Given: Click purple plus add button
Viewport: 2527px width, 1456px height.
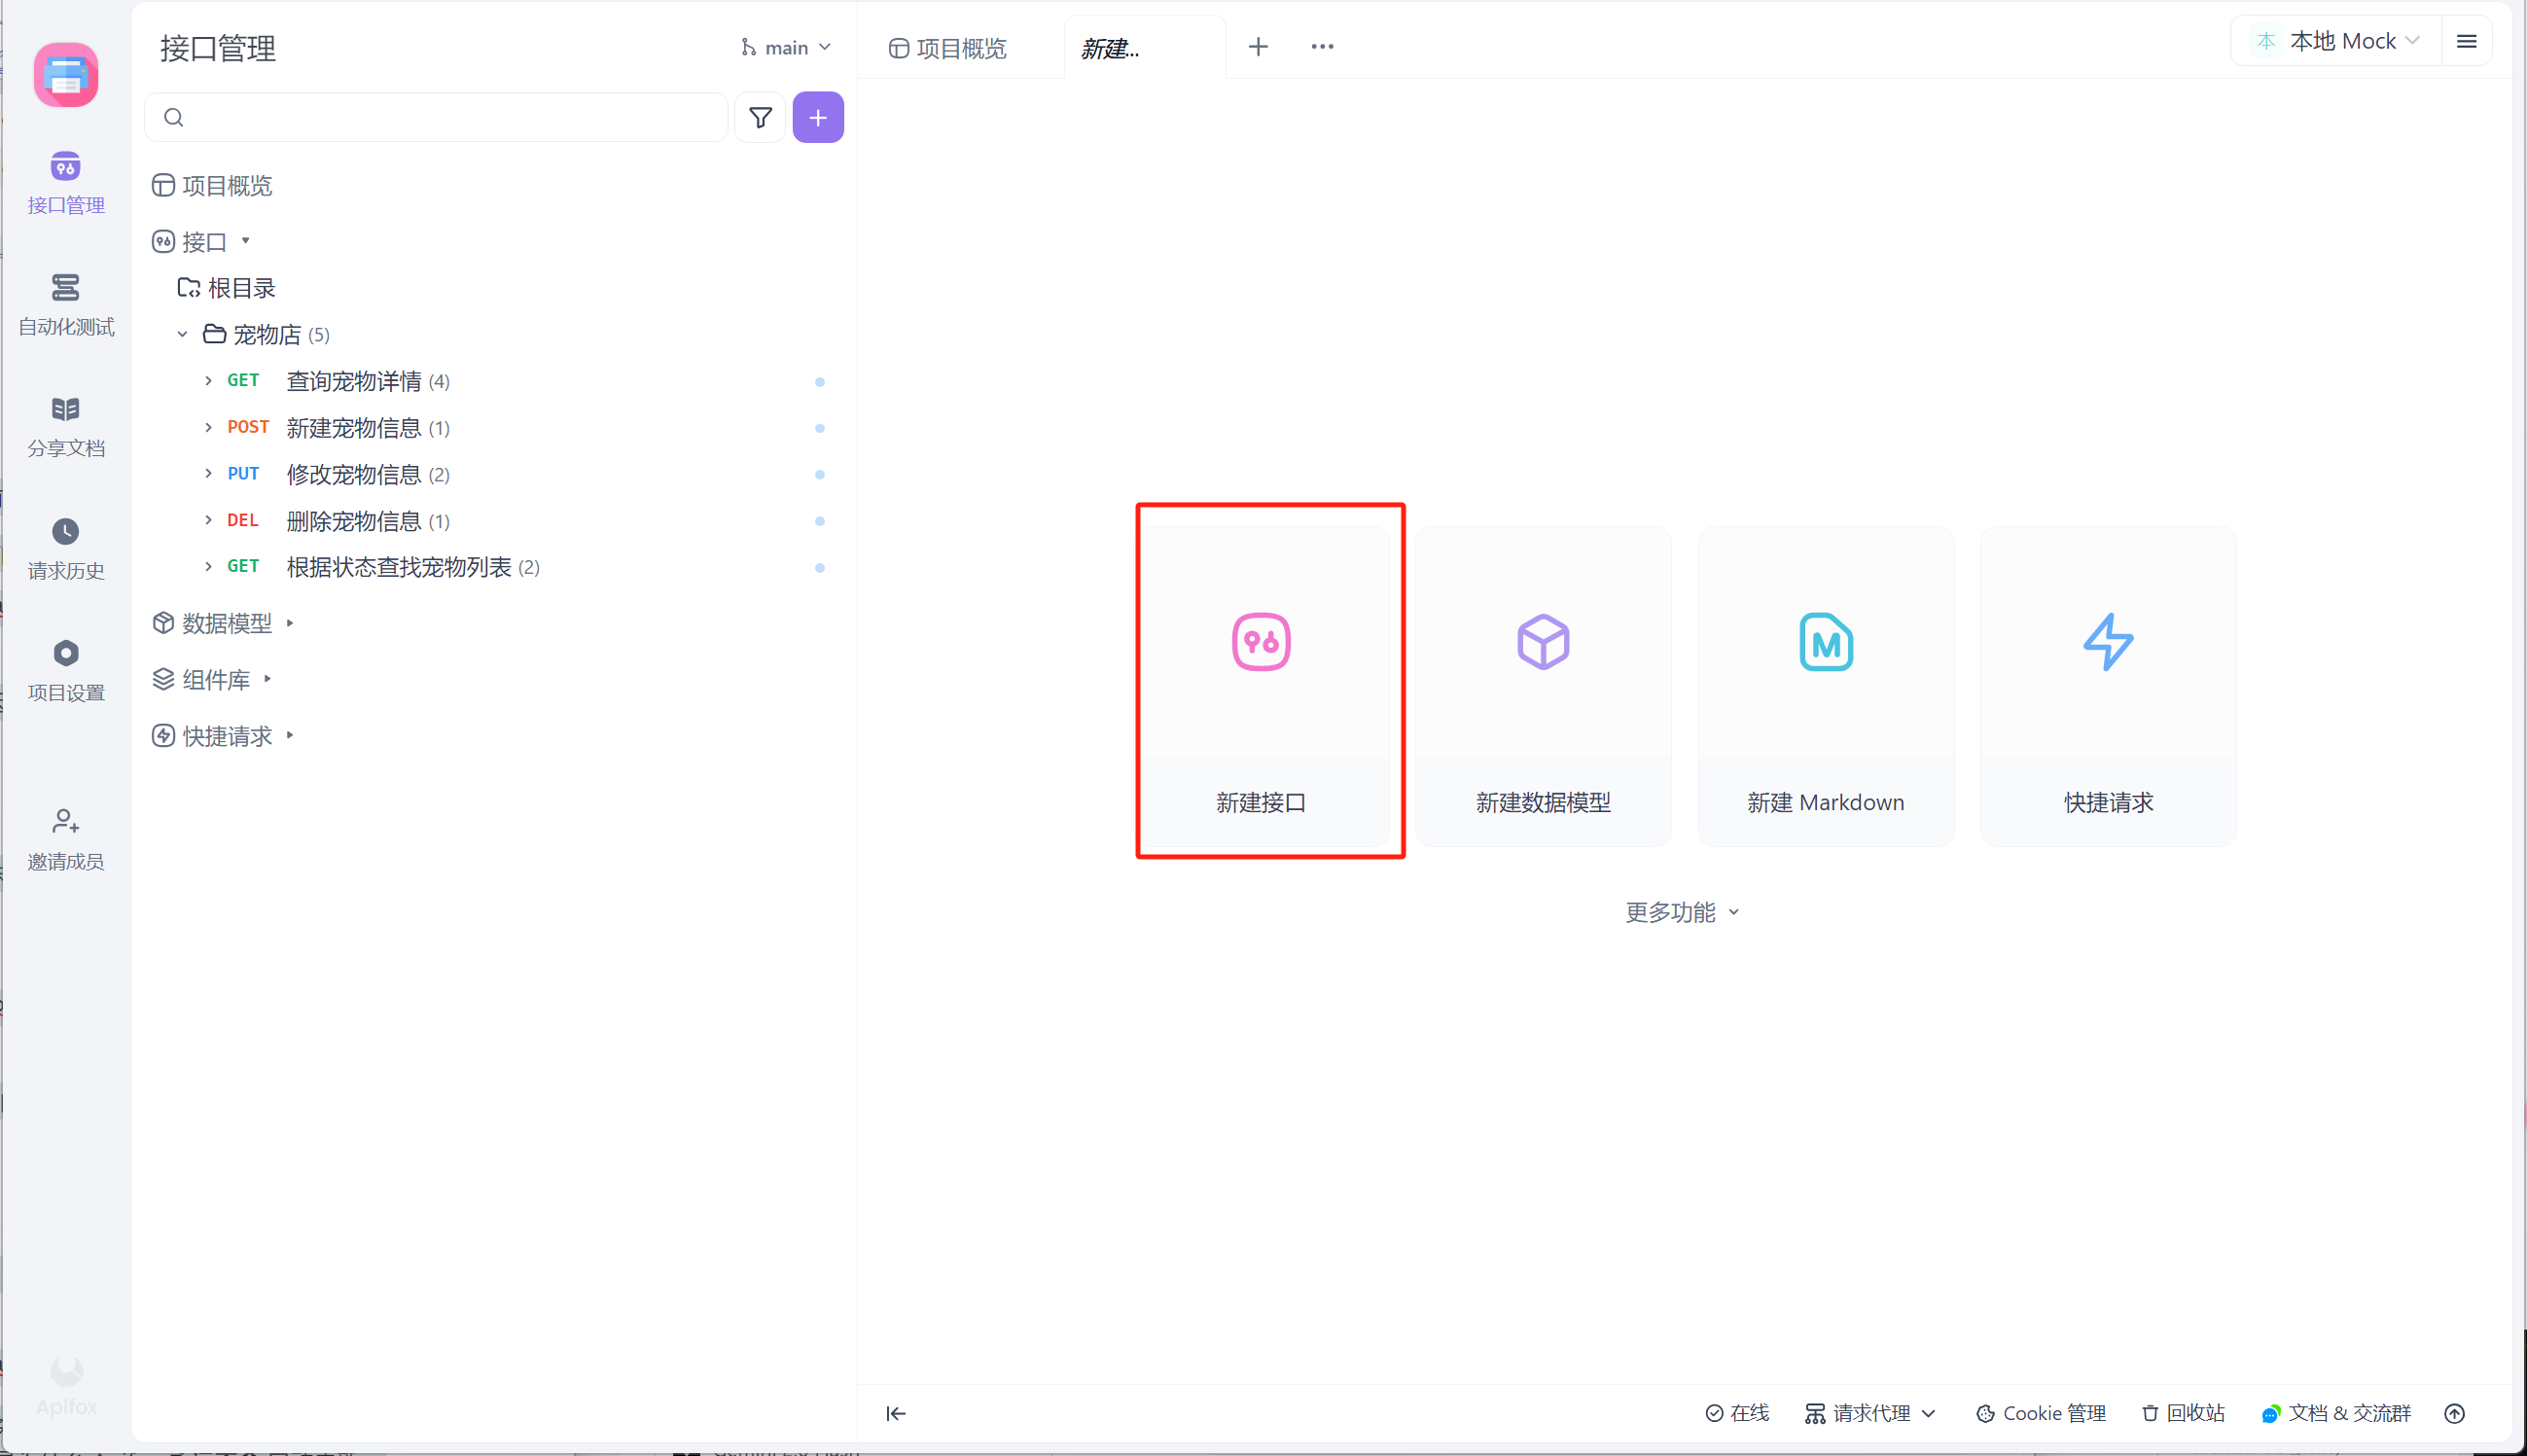Looking at the screenshot, I should coord(817,118).
